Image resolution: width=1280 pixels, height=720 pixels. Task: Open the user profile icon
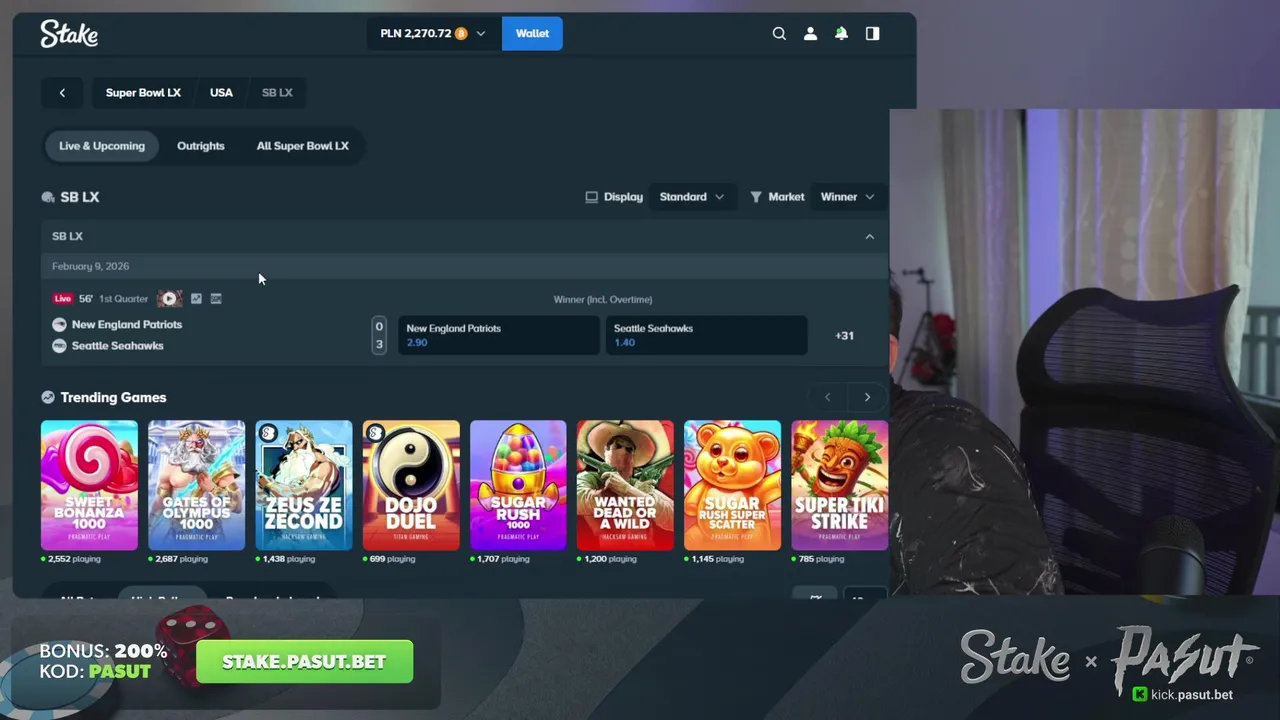[810, 33]
